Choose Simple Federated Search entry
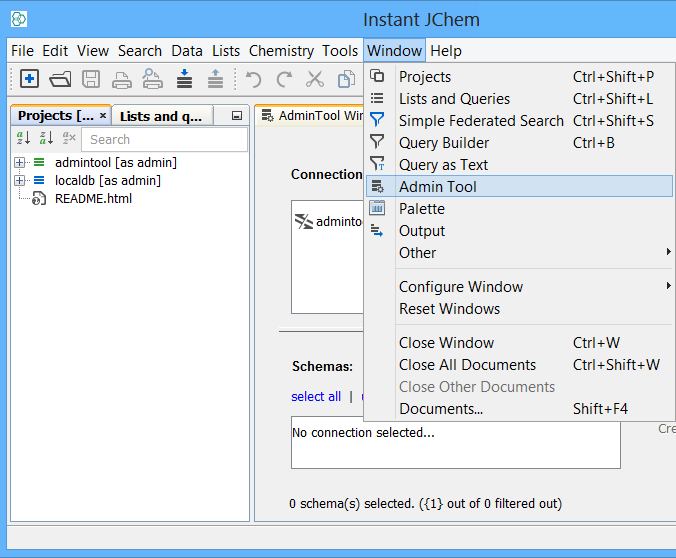Image resolution: width=676 pixels, height=558 pixels. point(520,121)
